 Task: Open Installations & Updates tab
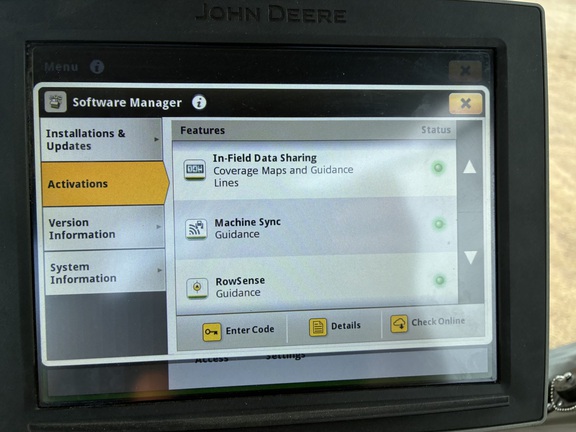coord(102,140)
